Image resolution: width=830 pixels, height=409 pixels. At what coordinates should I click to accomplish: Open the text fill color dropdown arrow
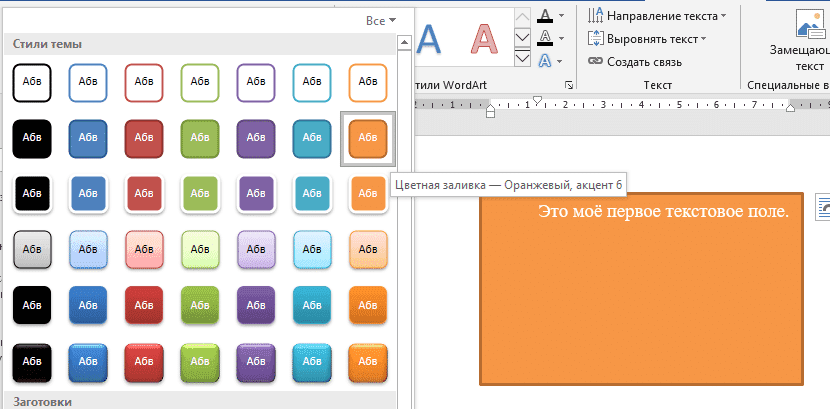point(562,15)
